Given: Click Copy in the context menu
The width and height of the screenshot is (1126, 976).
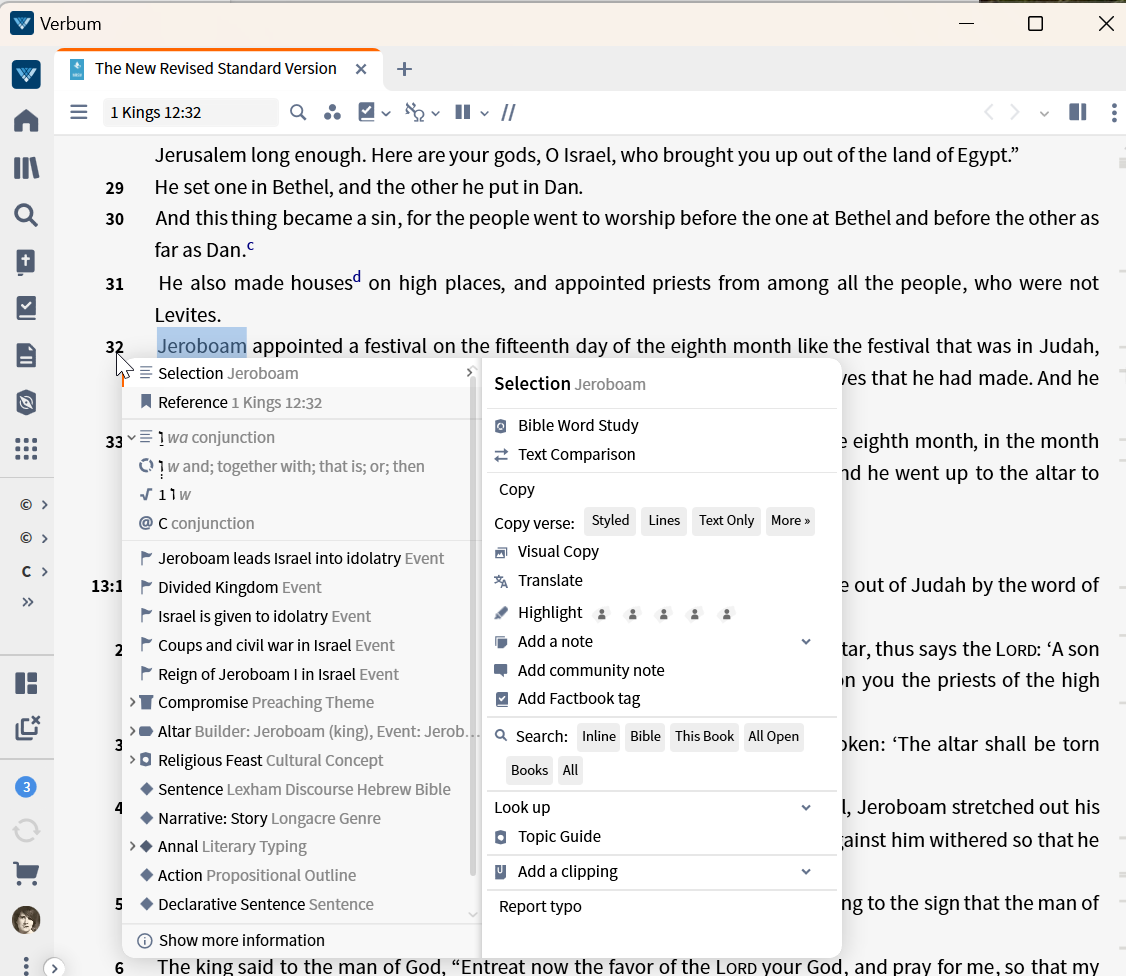Looking at the screenshot, I should [x=516, y=489].
